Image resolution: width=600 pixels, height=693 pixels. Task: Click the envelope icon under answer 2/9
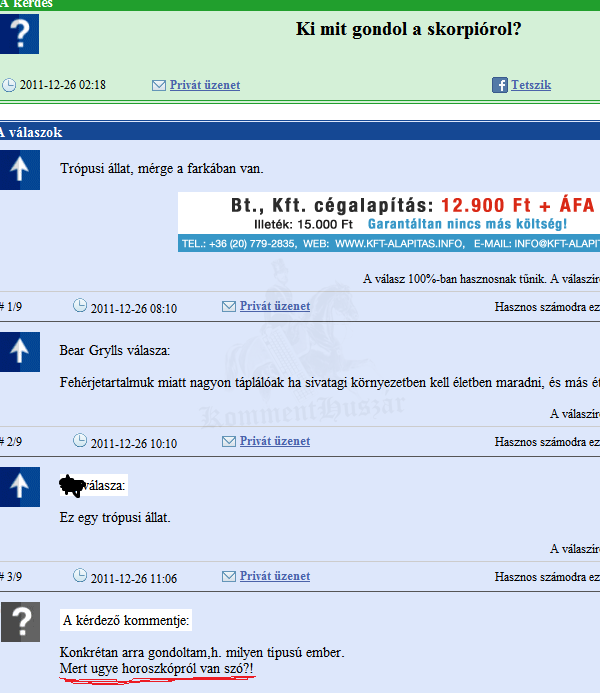pyautogui.click(x=228, y=441)
